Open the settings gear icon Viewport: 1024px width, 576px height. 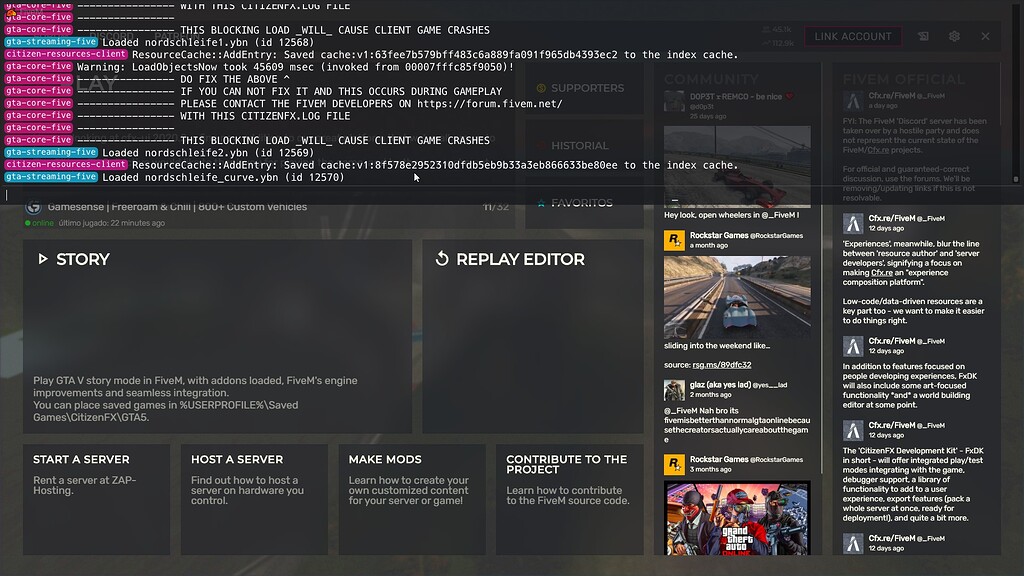(954, 37)
